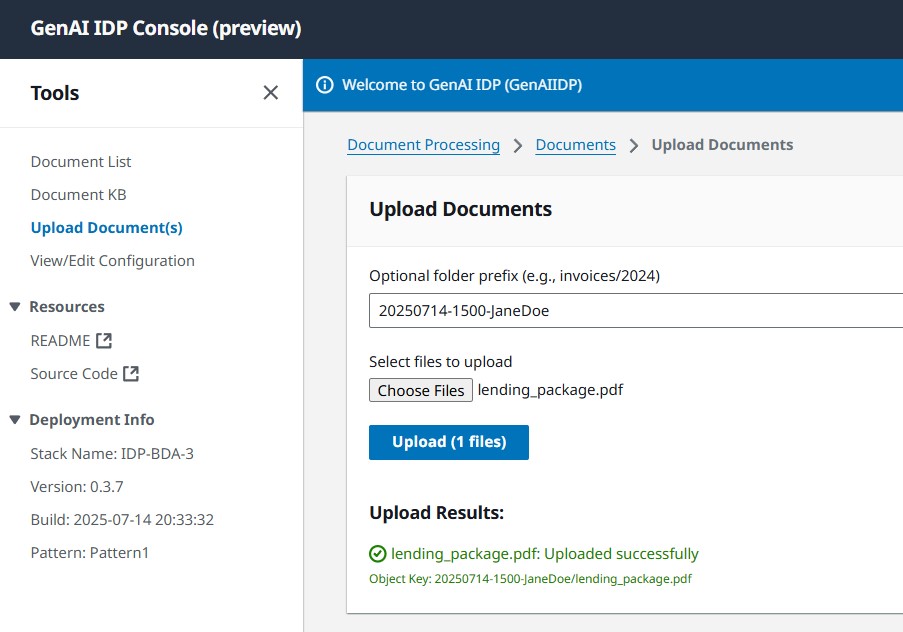Select Upload Document(s) sidebar item

(107, 228)
